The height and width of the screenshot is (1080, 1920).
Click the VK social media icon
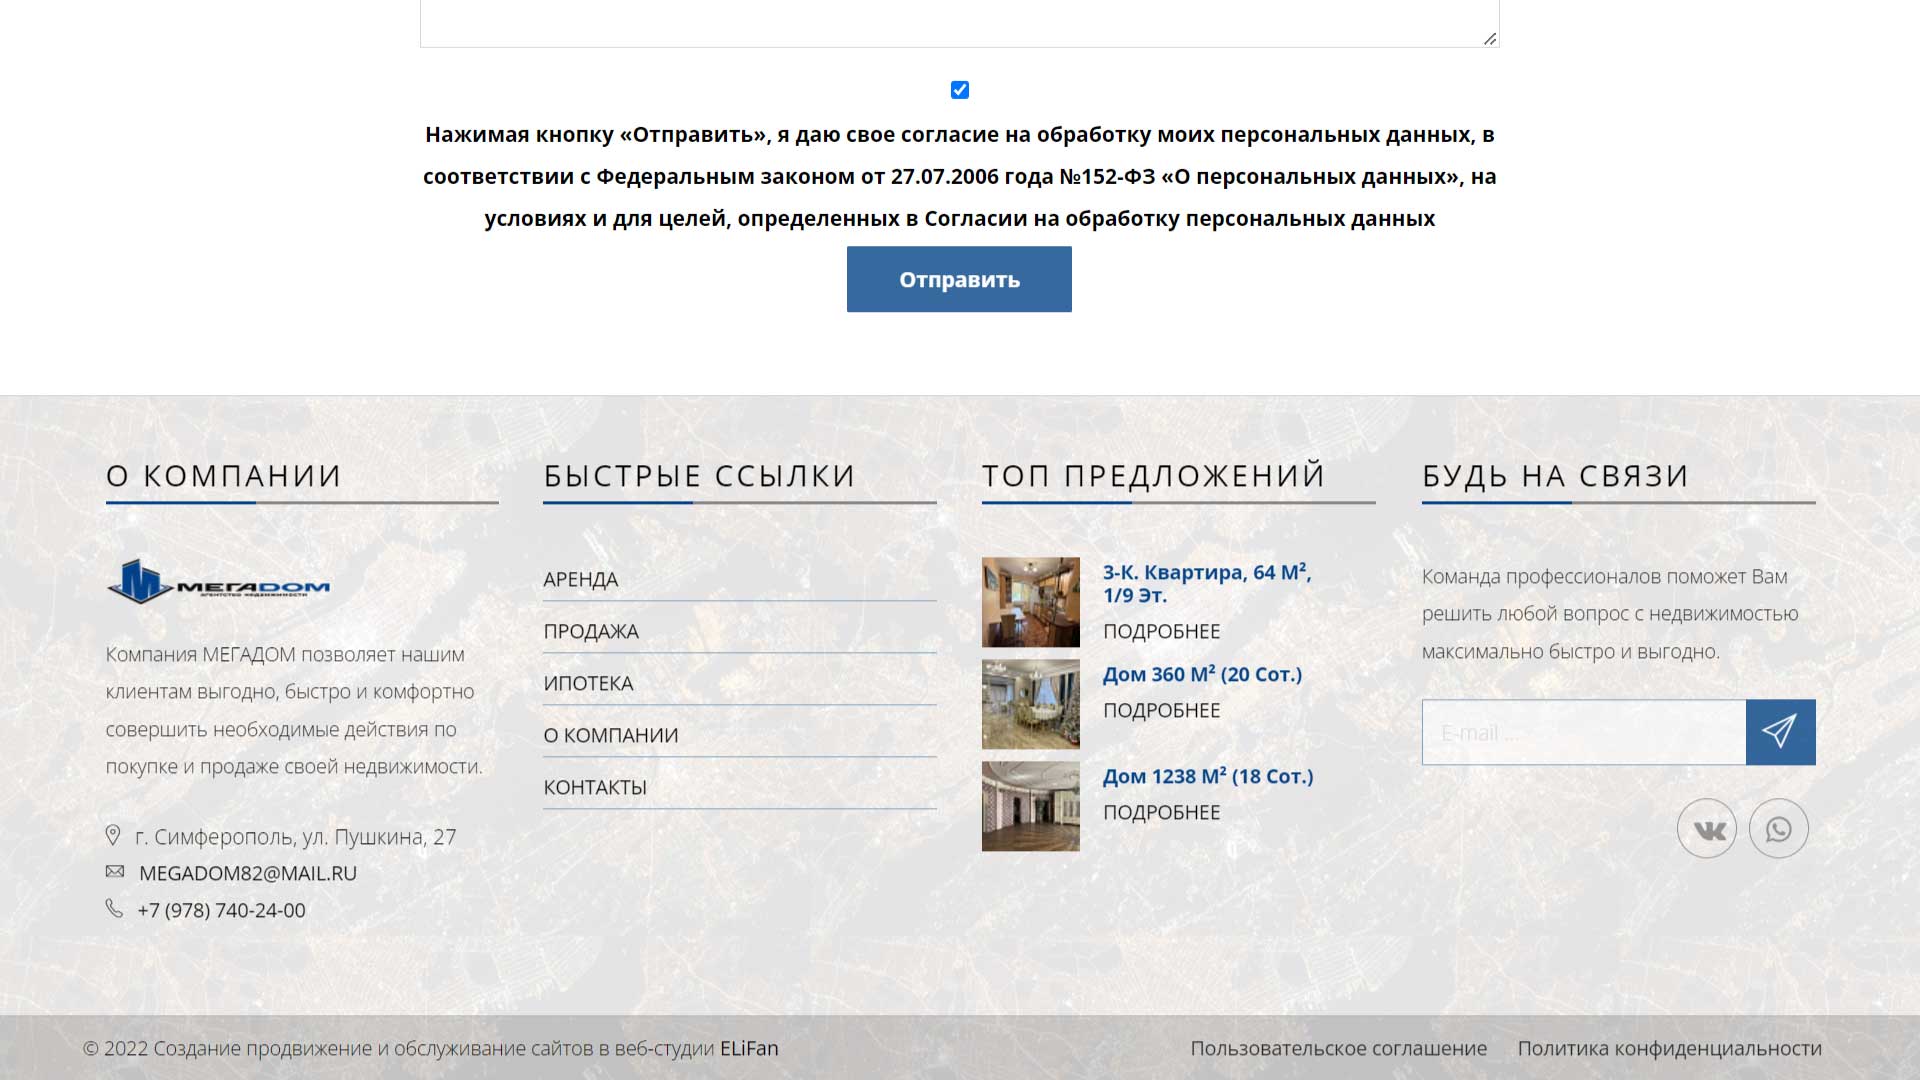tap(1708, 828)
